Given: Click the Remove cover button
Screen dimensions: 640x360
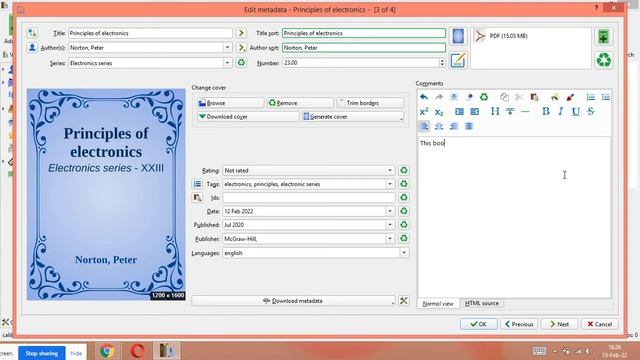Looking at the screenshot, I should click(300, 103).
